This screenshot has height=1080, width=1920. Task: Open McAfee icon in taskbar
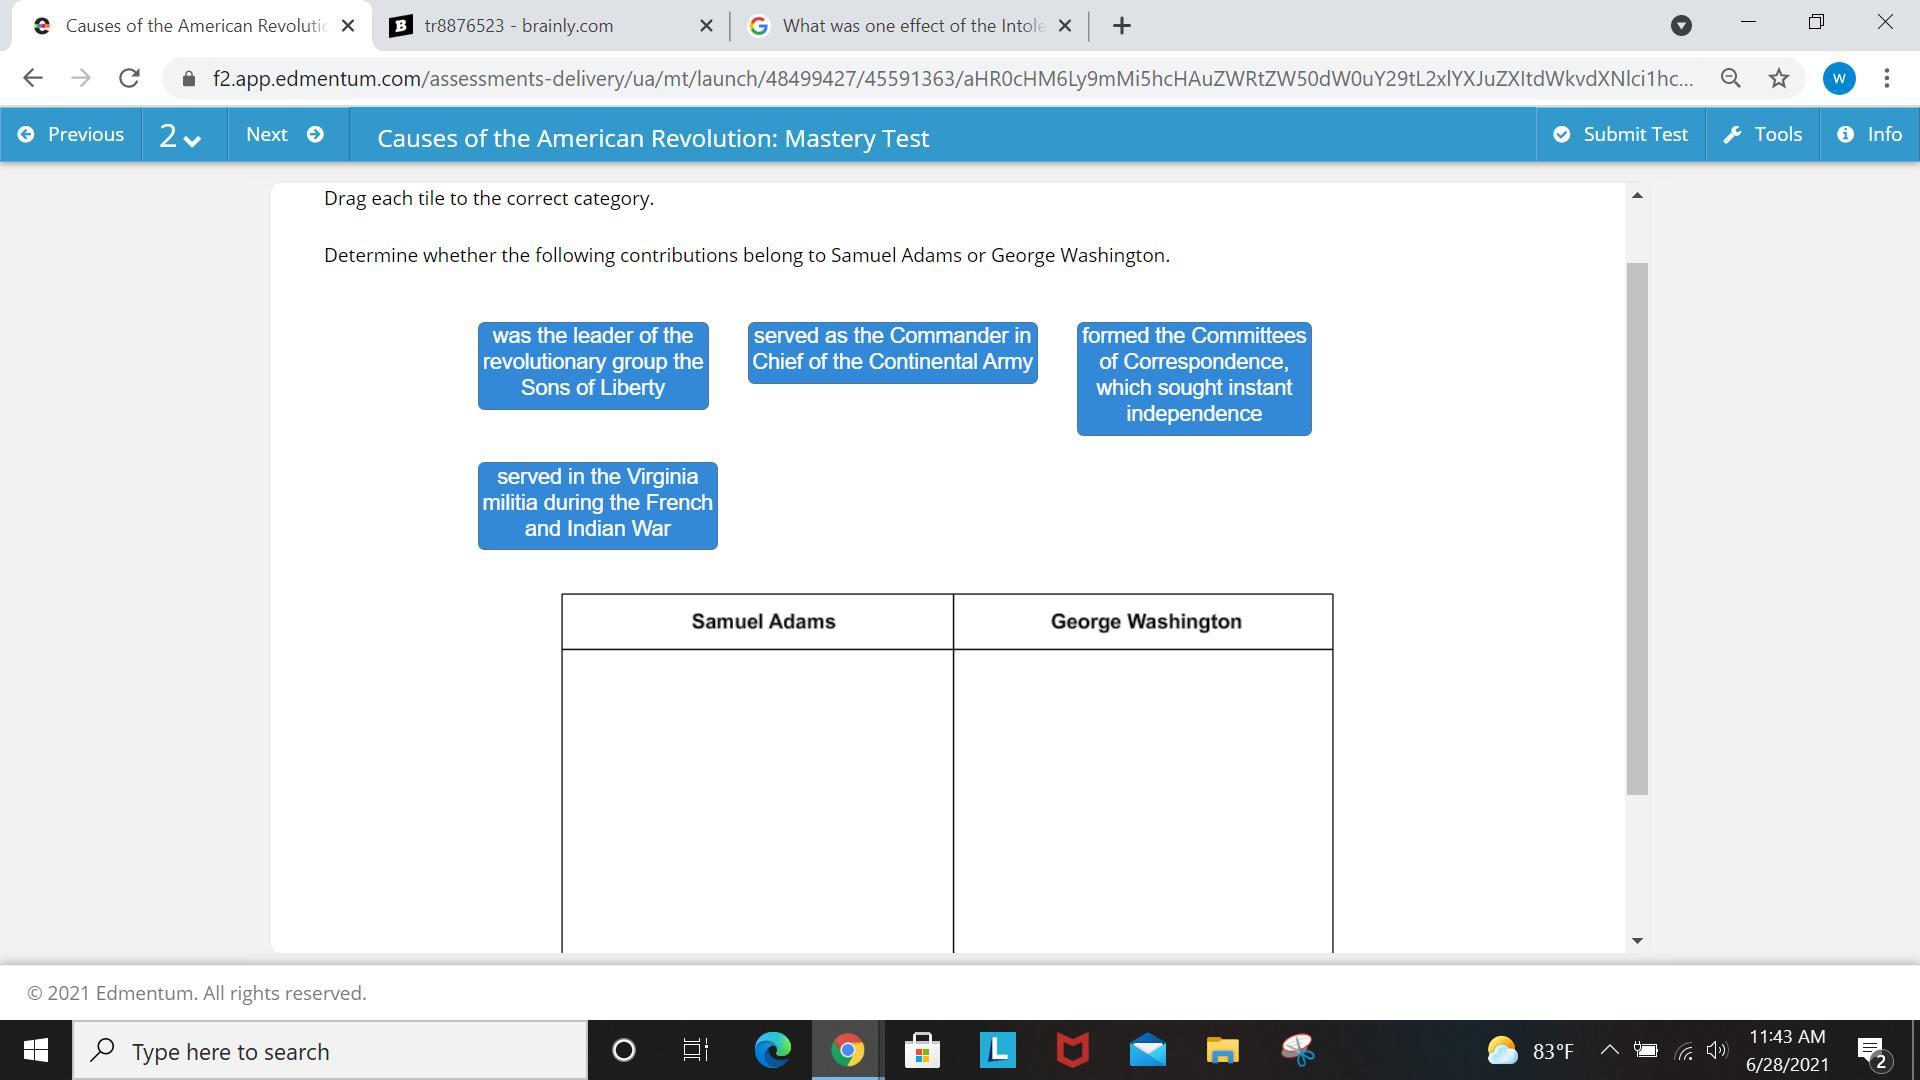[x=1072, y=1051]
